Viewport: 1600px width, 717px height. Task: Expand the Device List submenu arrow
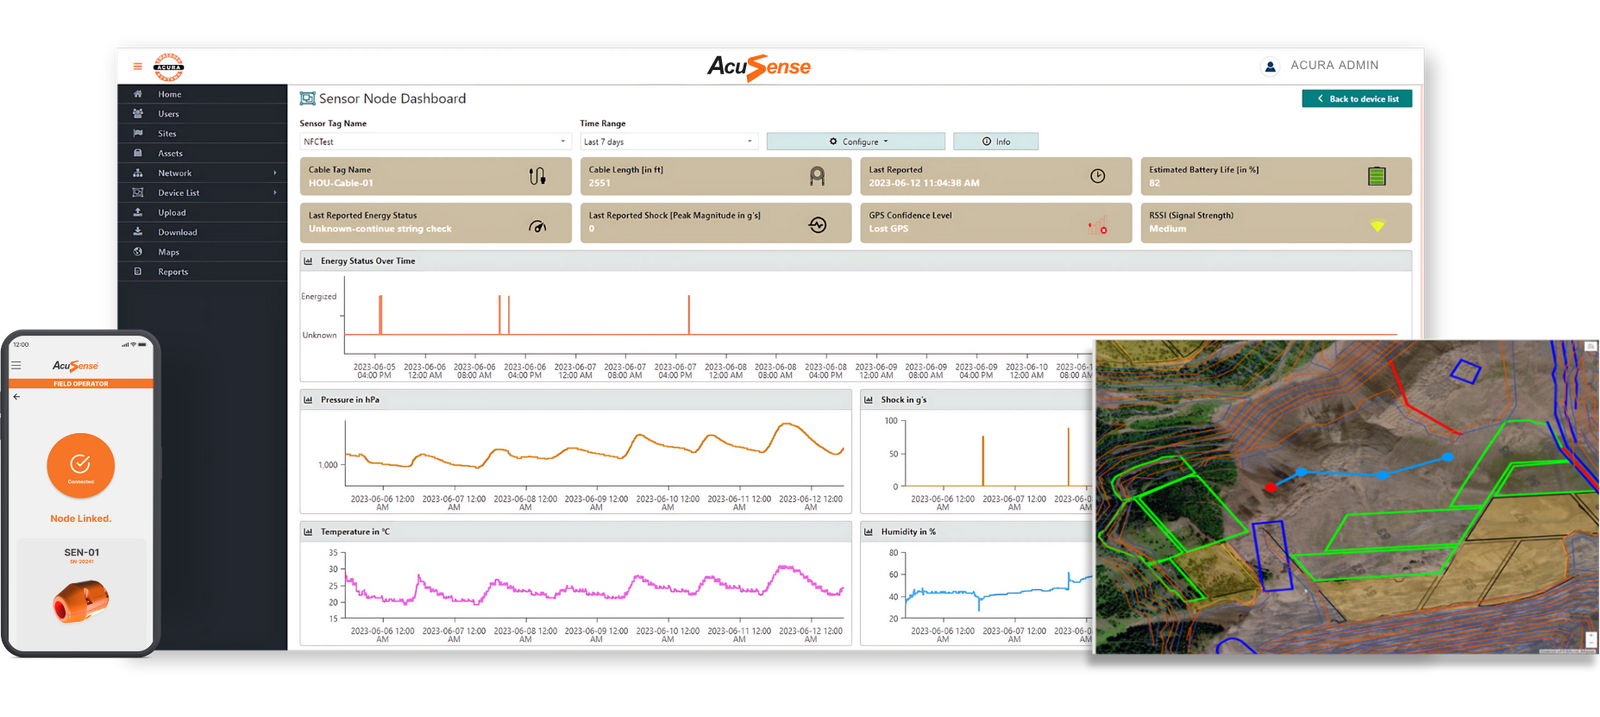(x=275, y=193)
